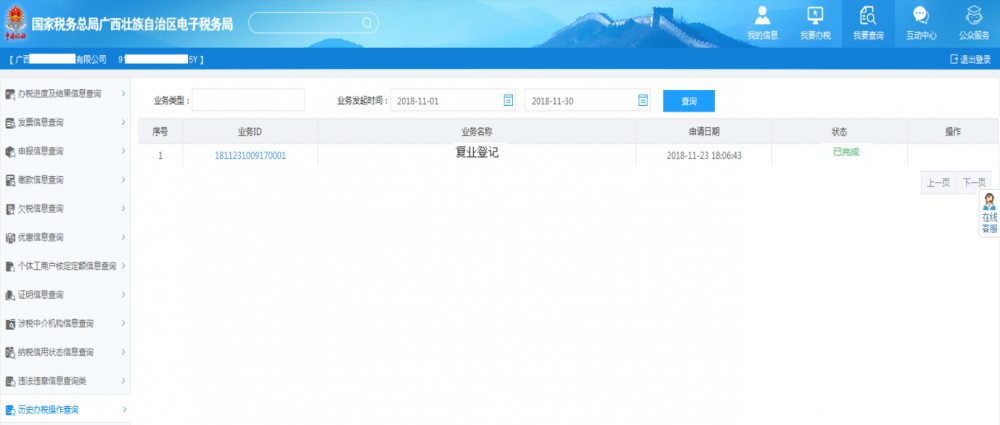The height and width of the screenshot is (425, 1000).
Task: Click application date 2018-11-23 18:06:43
Action: (704, 156)
